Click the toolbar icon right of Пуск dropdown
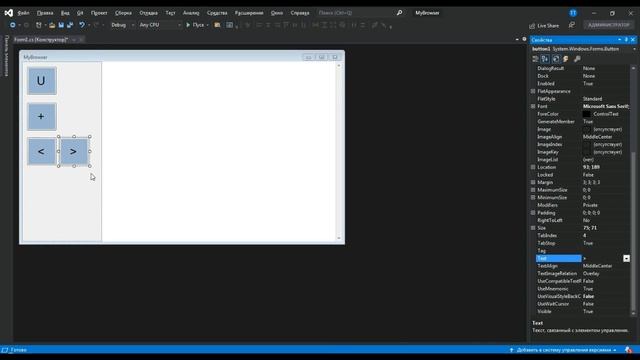Viewport: 640px width, 360px height. click(x=217, y=25)
